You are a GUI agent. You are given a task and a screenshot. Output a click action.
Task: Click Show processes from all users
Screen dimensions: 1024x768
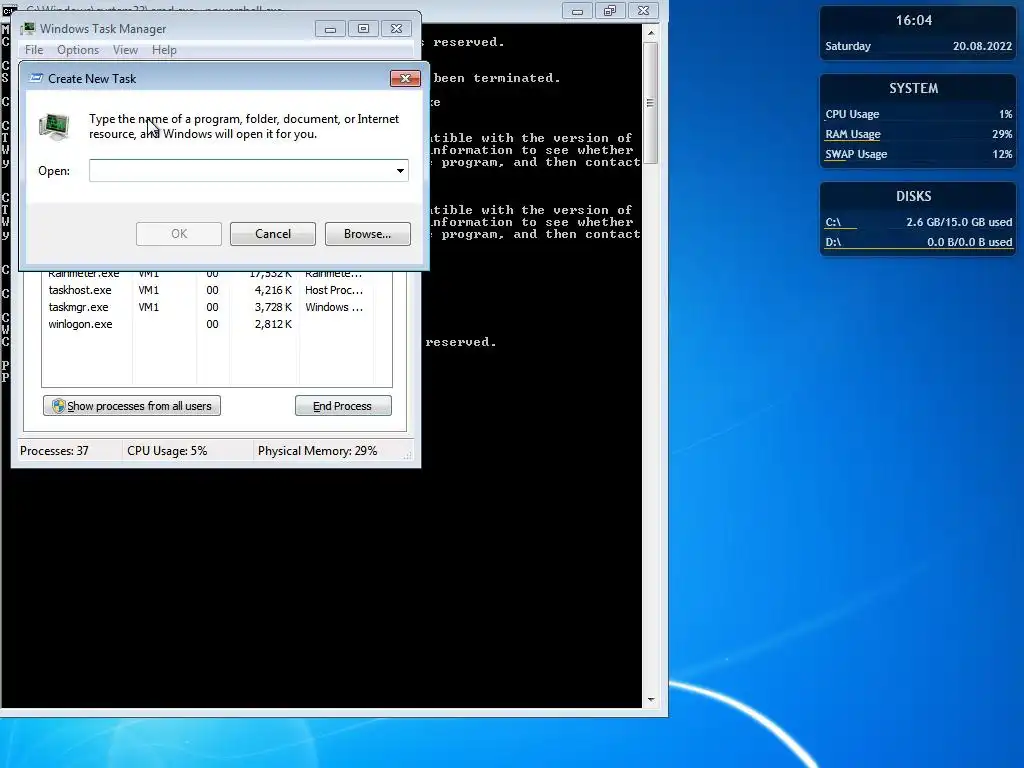[x=132, y=406]
